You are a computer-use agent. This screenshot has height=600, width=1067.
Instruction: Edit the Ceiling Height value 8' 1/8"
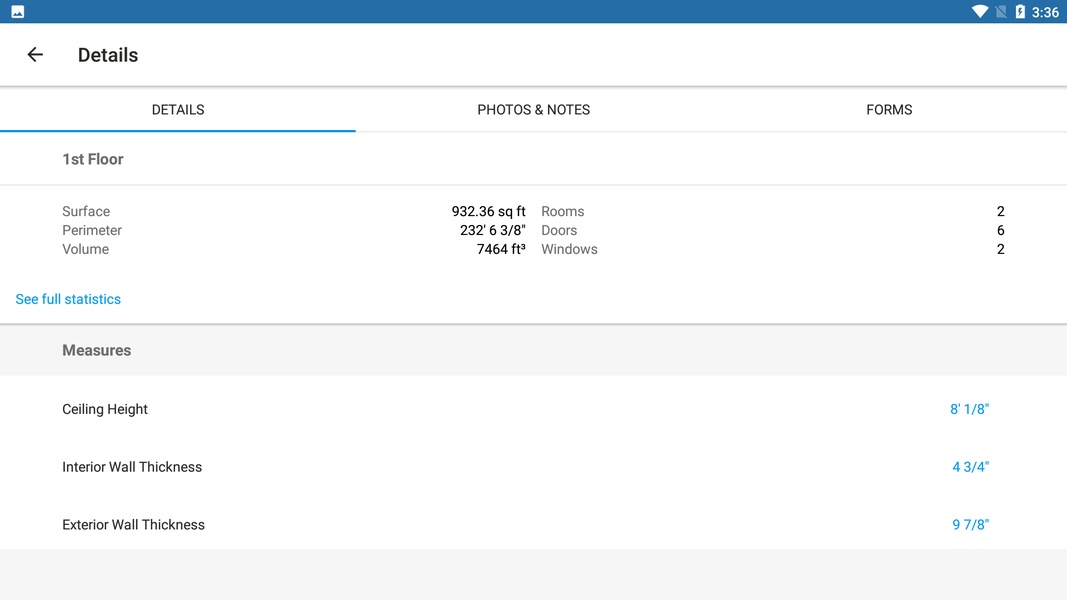(x=969, y=409)
